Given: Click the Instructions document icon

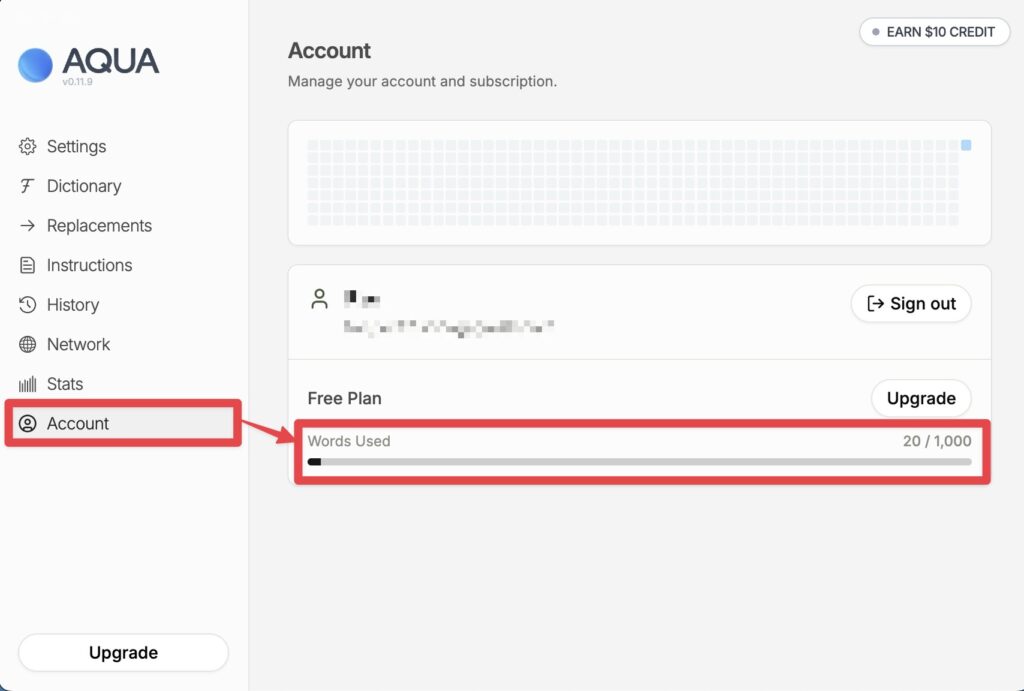Looking at the screenshot, I should [x=28, y=265].
